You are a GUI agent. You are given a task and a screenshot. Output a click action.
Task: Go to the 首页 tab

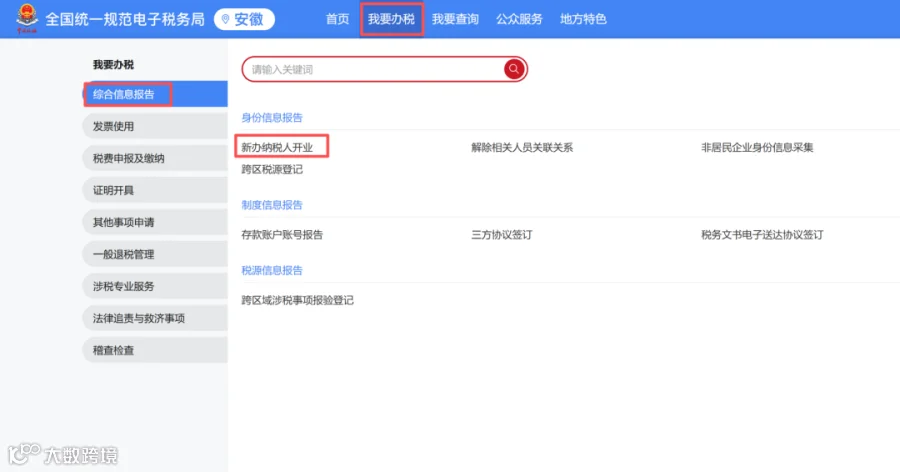[x=338, y=19]
